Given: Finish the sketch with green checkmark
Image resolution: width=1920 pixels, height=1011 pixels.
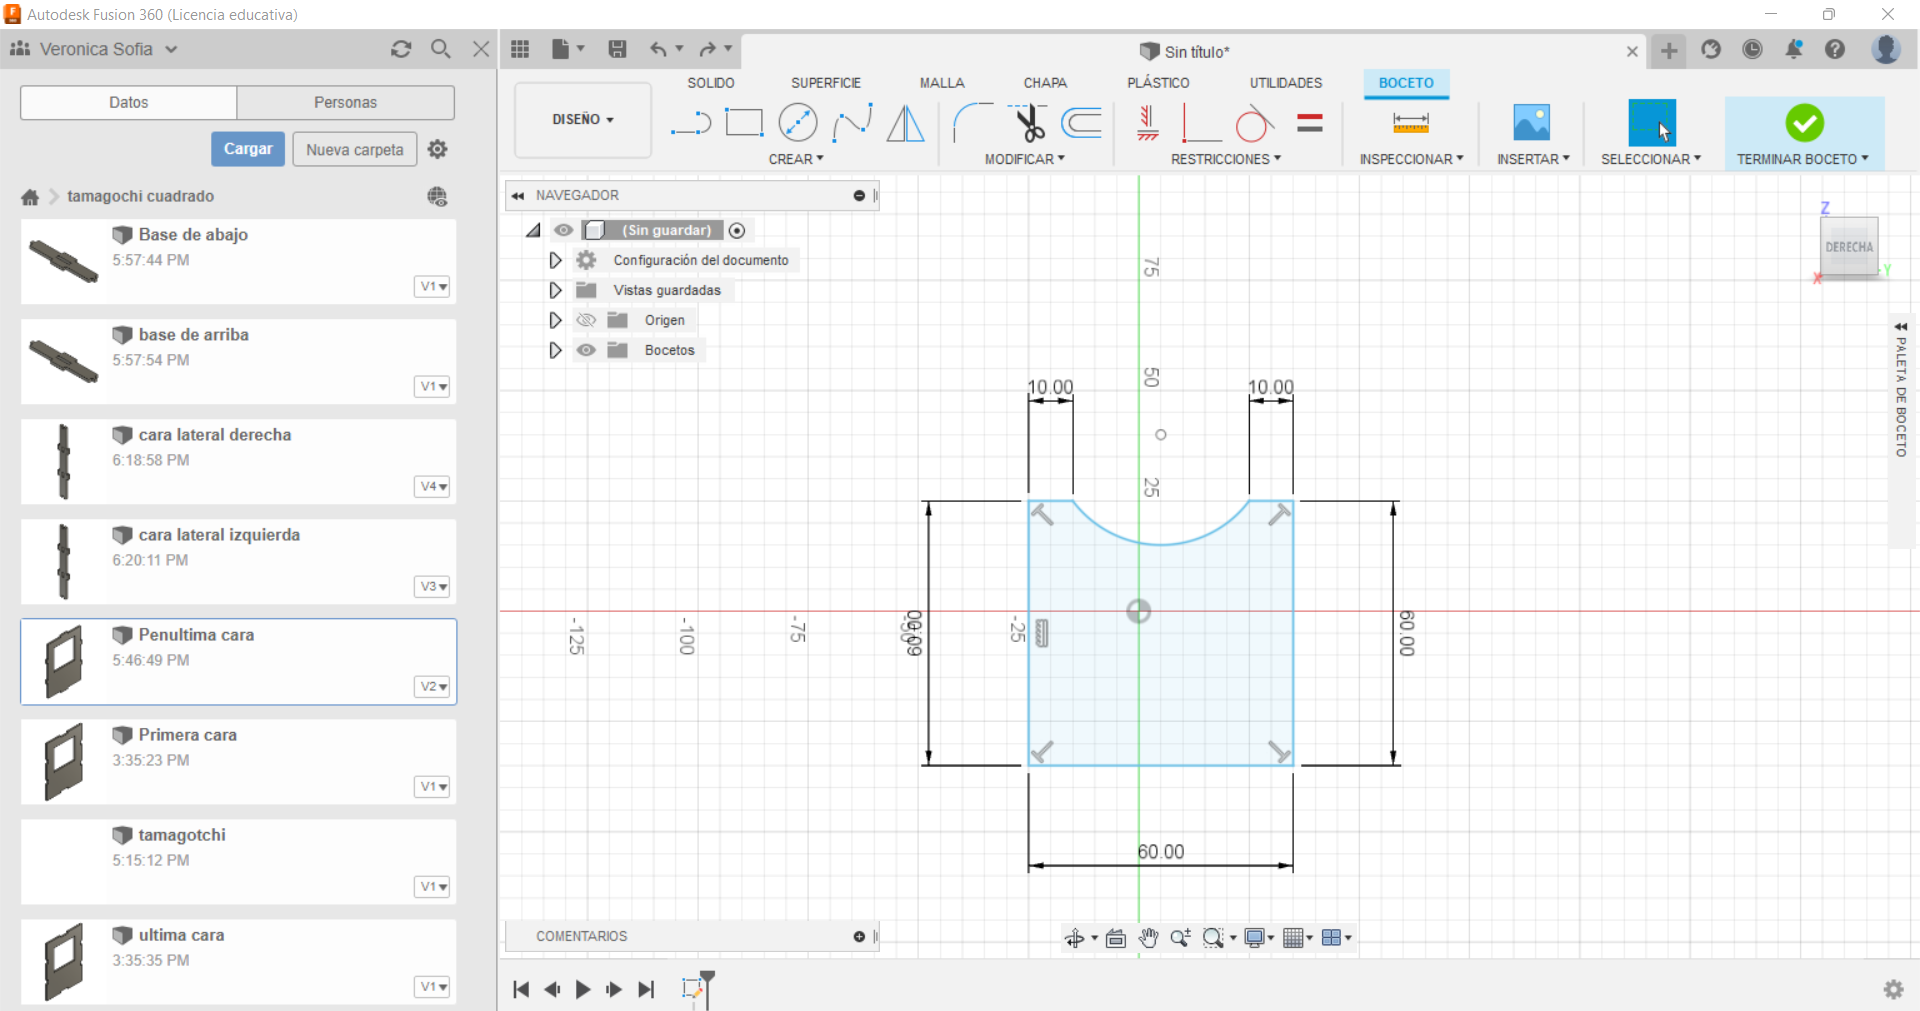Looking at the screenshot, I should tap(1805, 123).
